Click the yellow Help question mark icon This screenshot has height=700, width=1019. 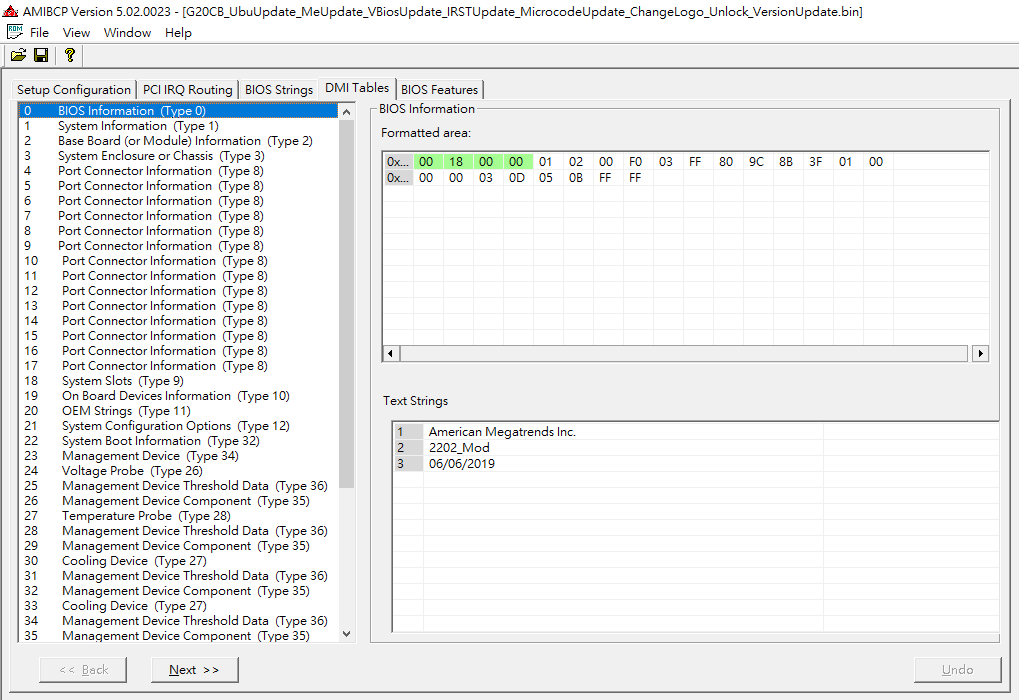[x=70, y=55]
